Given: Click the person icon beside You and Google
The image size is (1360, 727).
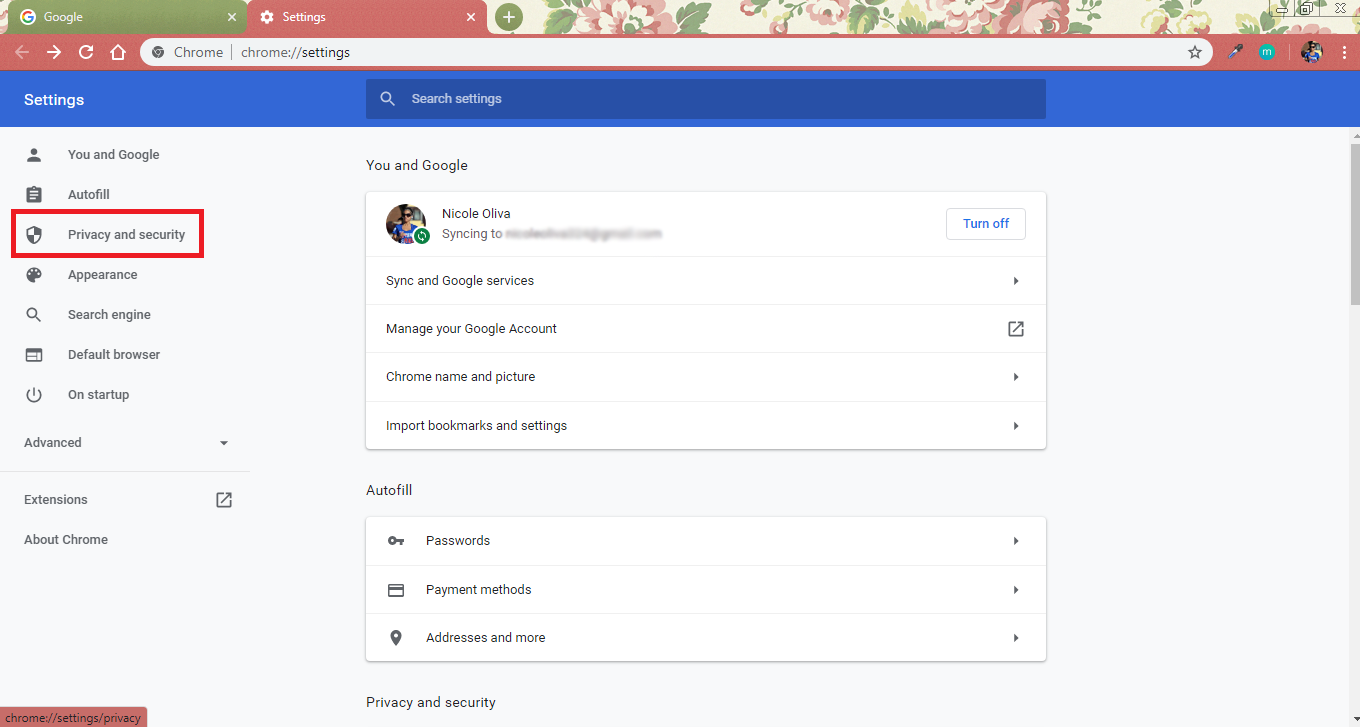Looking at the screenshot, I should (34, 155).
